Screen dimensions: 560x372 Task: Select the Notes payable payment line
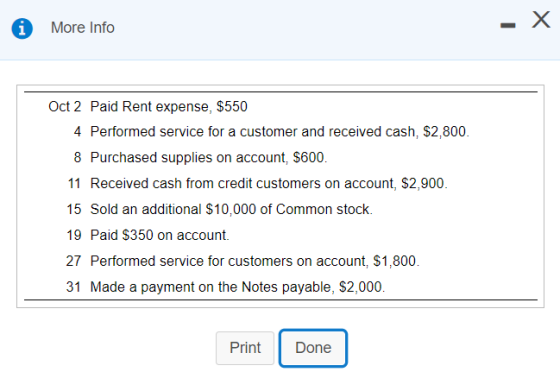point(238,287)
